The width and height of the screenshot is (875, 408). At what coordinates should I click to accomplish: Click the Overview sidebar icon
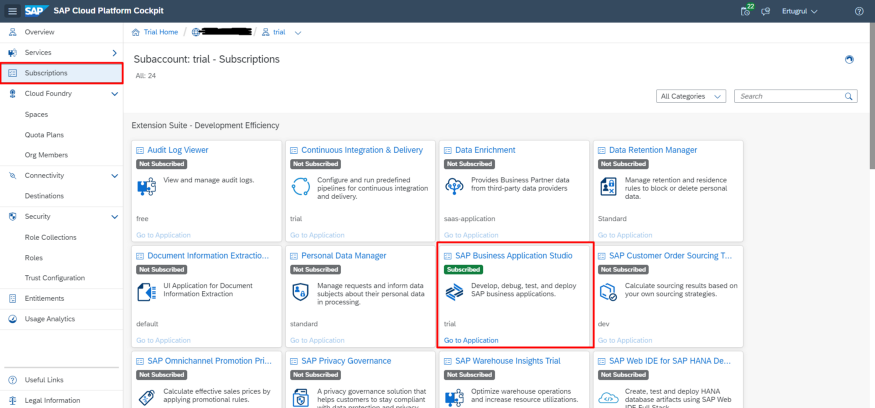(x=12, y=32)
